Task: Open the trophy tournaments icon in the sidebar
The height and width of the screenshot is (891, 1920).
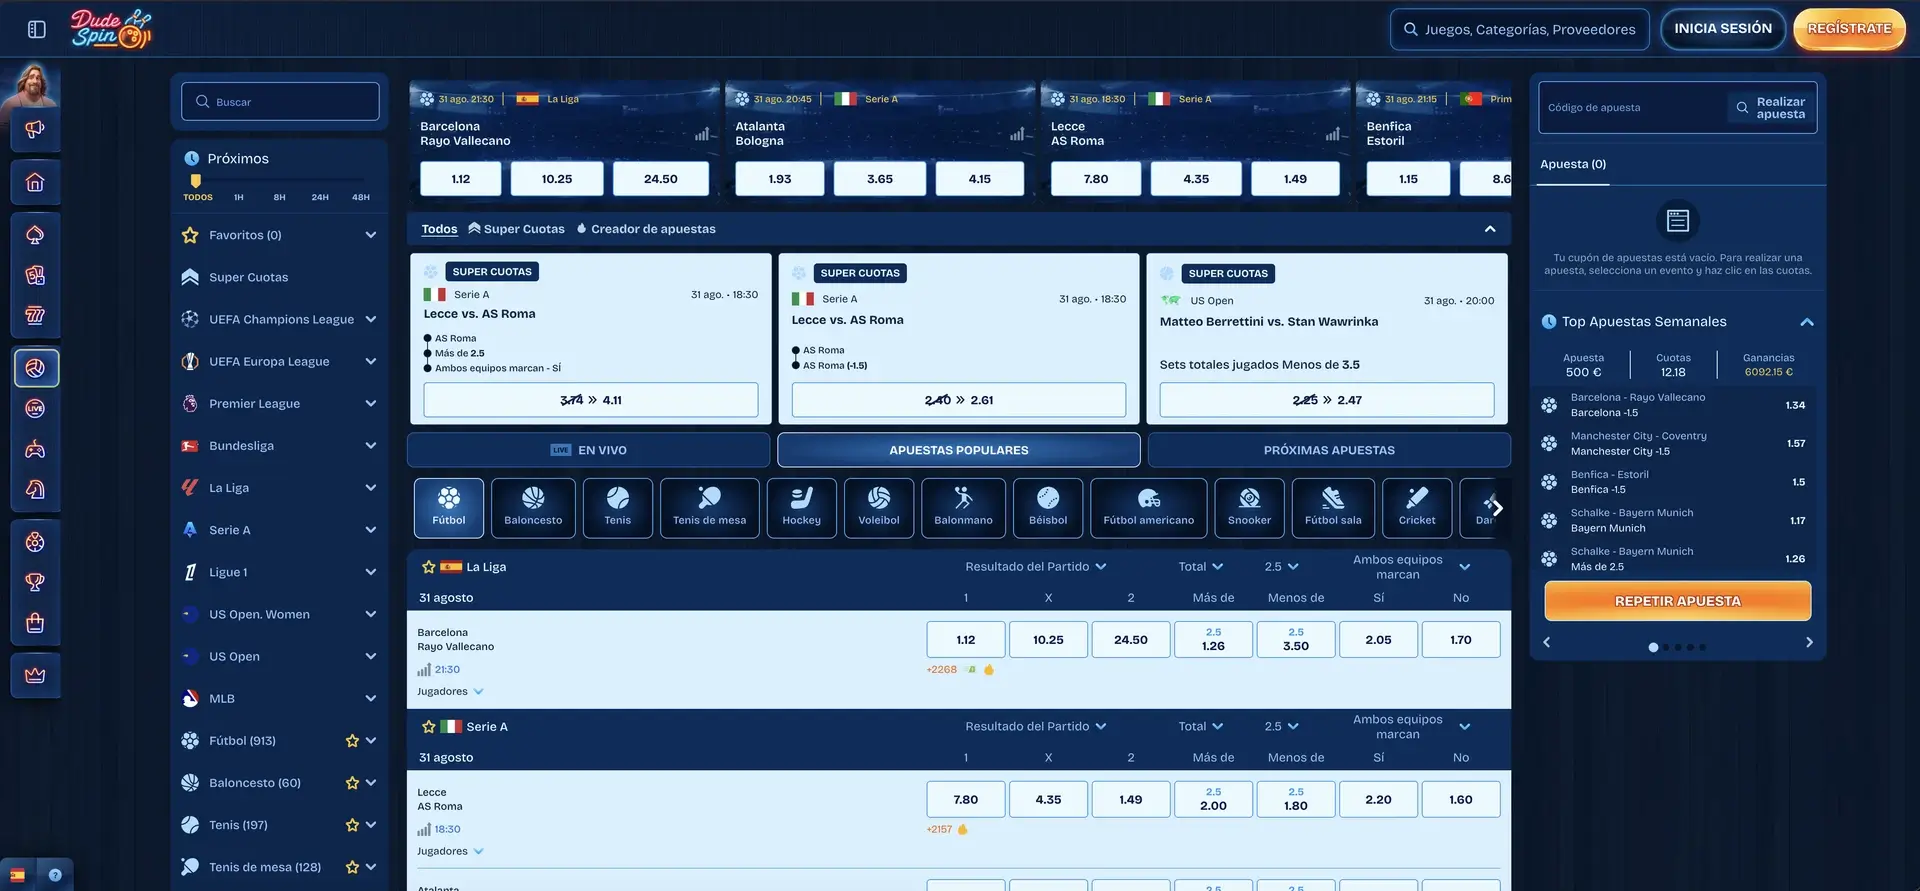Action: click(35, 582)
